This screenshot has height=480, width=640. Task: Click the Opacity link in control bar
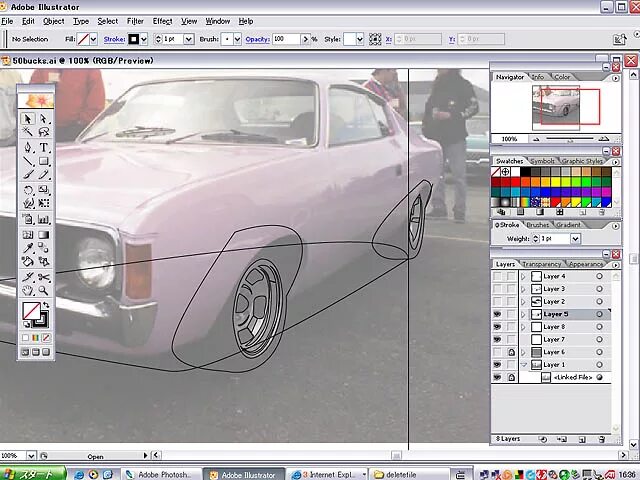pos(257,39)
